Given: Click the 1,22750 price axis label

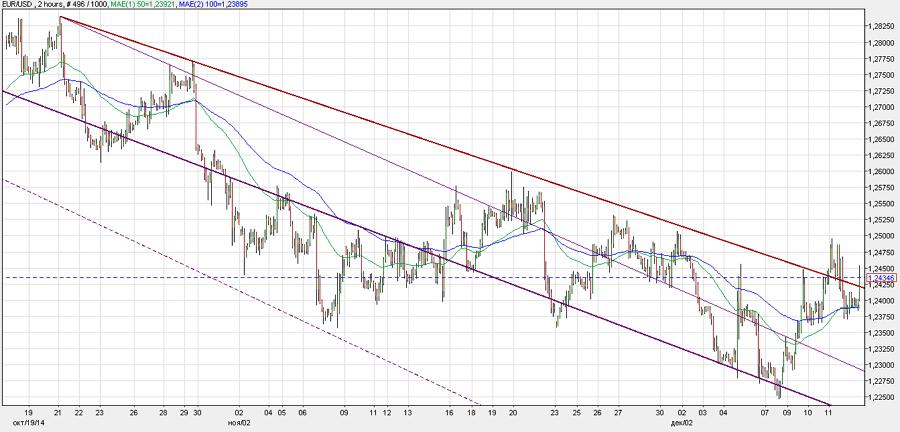Looking at the screenshot, I should [x=882, y=381].
